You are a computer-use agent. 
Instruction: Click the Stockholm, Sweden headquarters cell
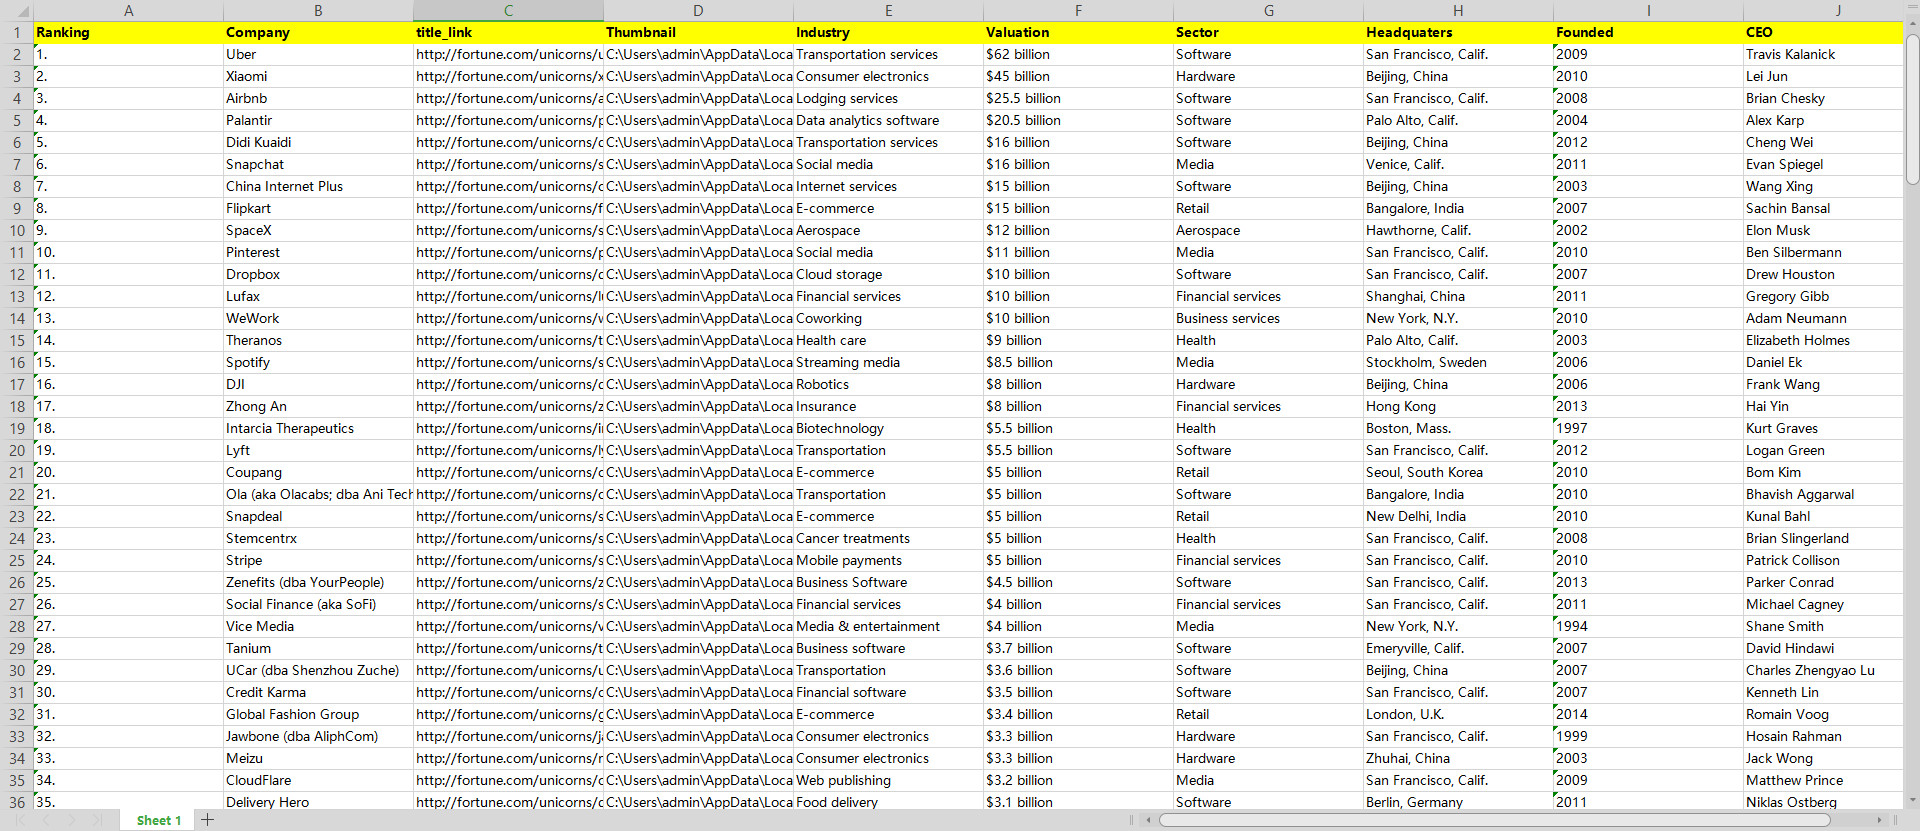(1458, 362)
